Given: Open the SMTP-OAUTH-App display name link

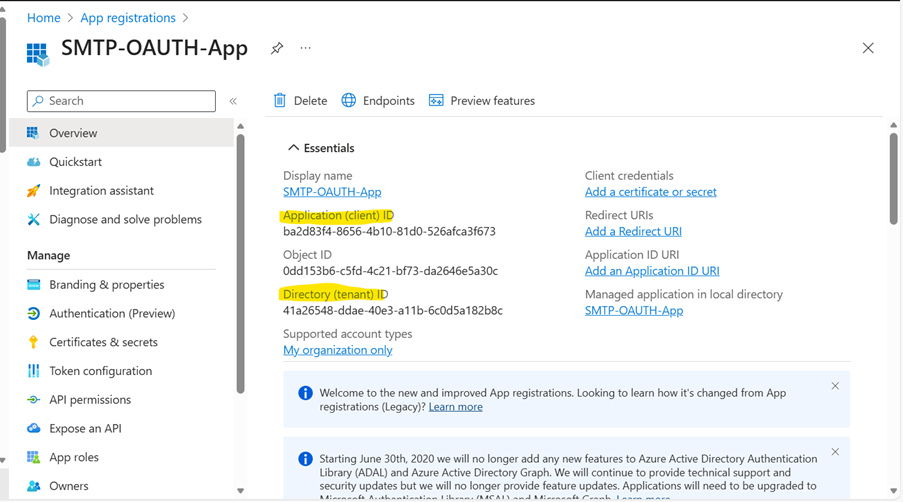Looking at the screenshot, I should coord(332,192).
